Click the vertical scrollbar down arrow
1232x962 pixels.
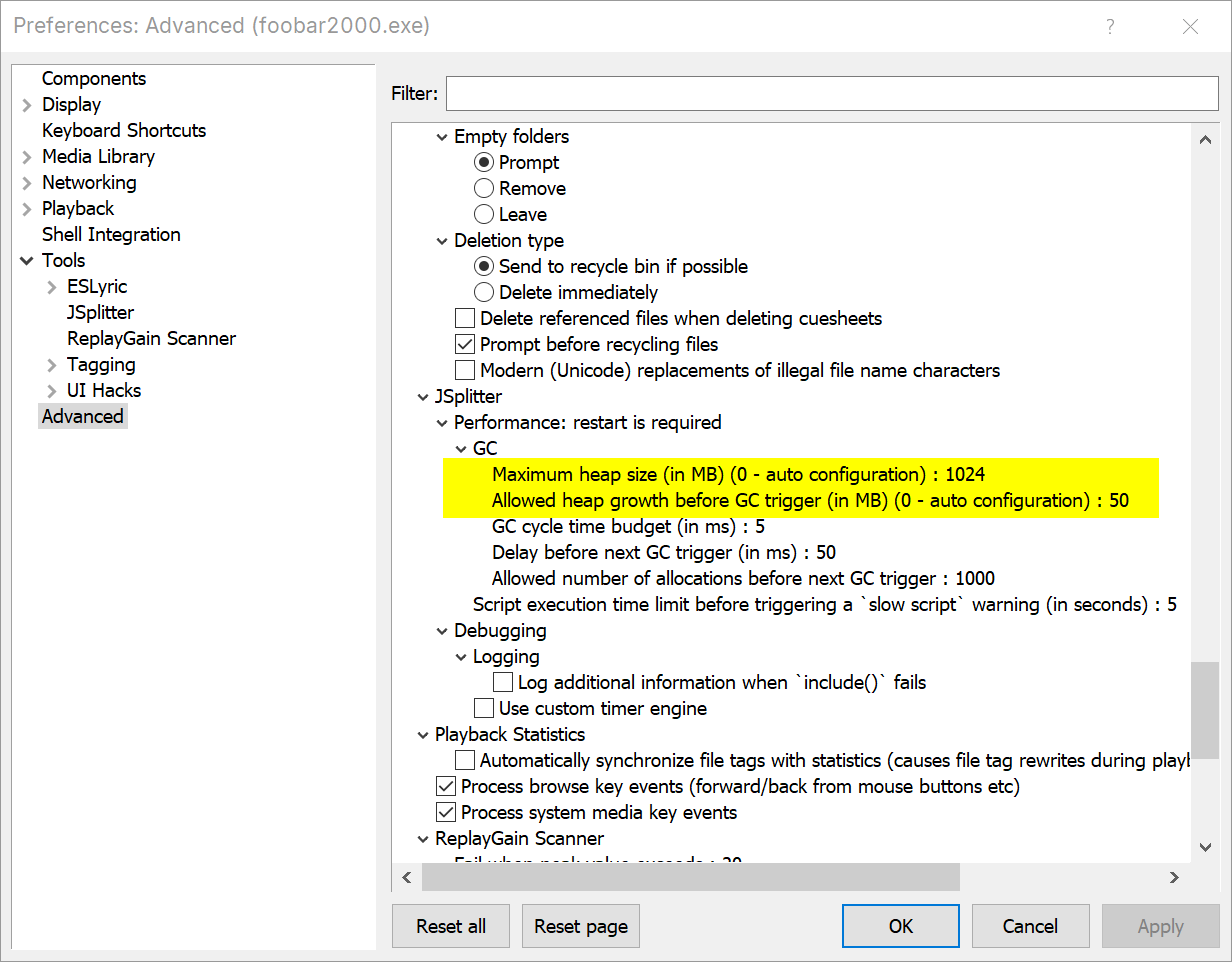click(x=1206, y=847)
